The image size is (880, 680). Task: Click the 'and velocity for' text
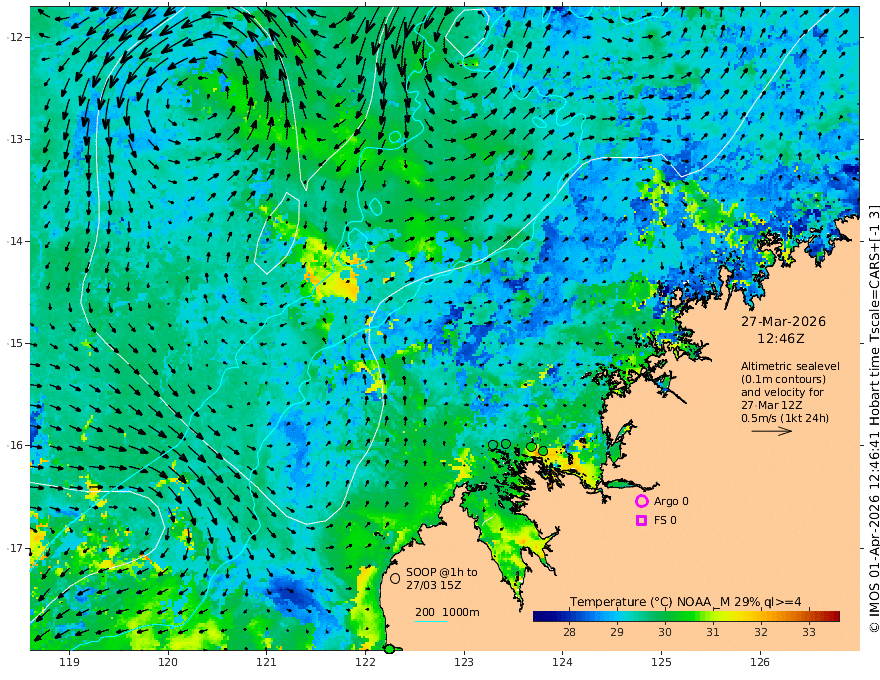coord(782,392)
